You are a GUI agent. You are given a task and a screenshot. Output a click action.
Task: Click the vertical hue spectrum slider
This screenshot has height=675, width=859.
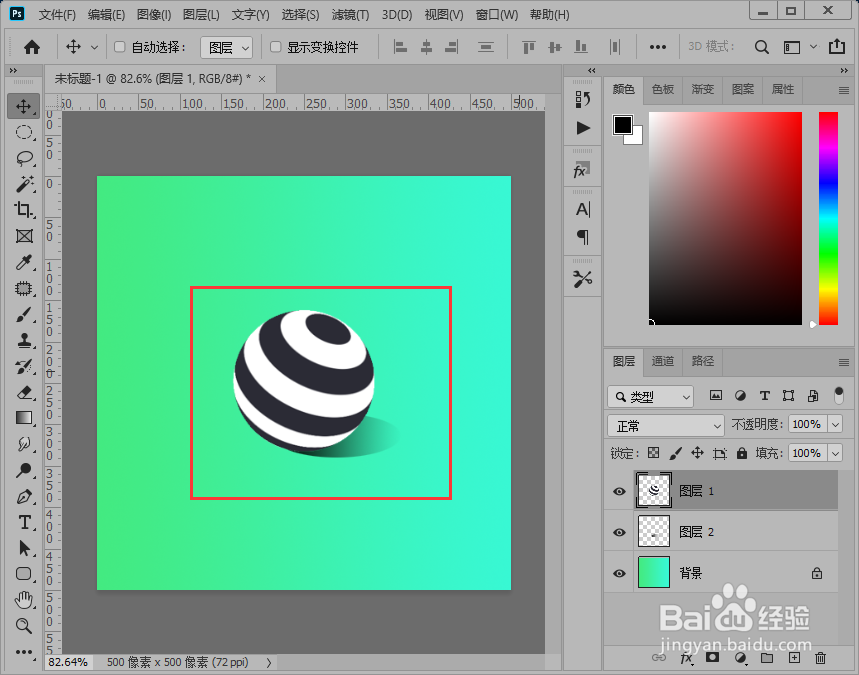pos(828,219)
